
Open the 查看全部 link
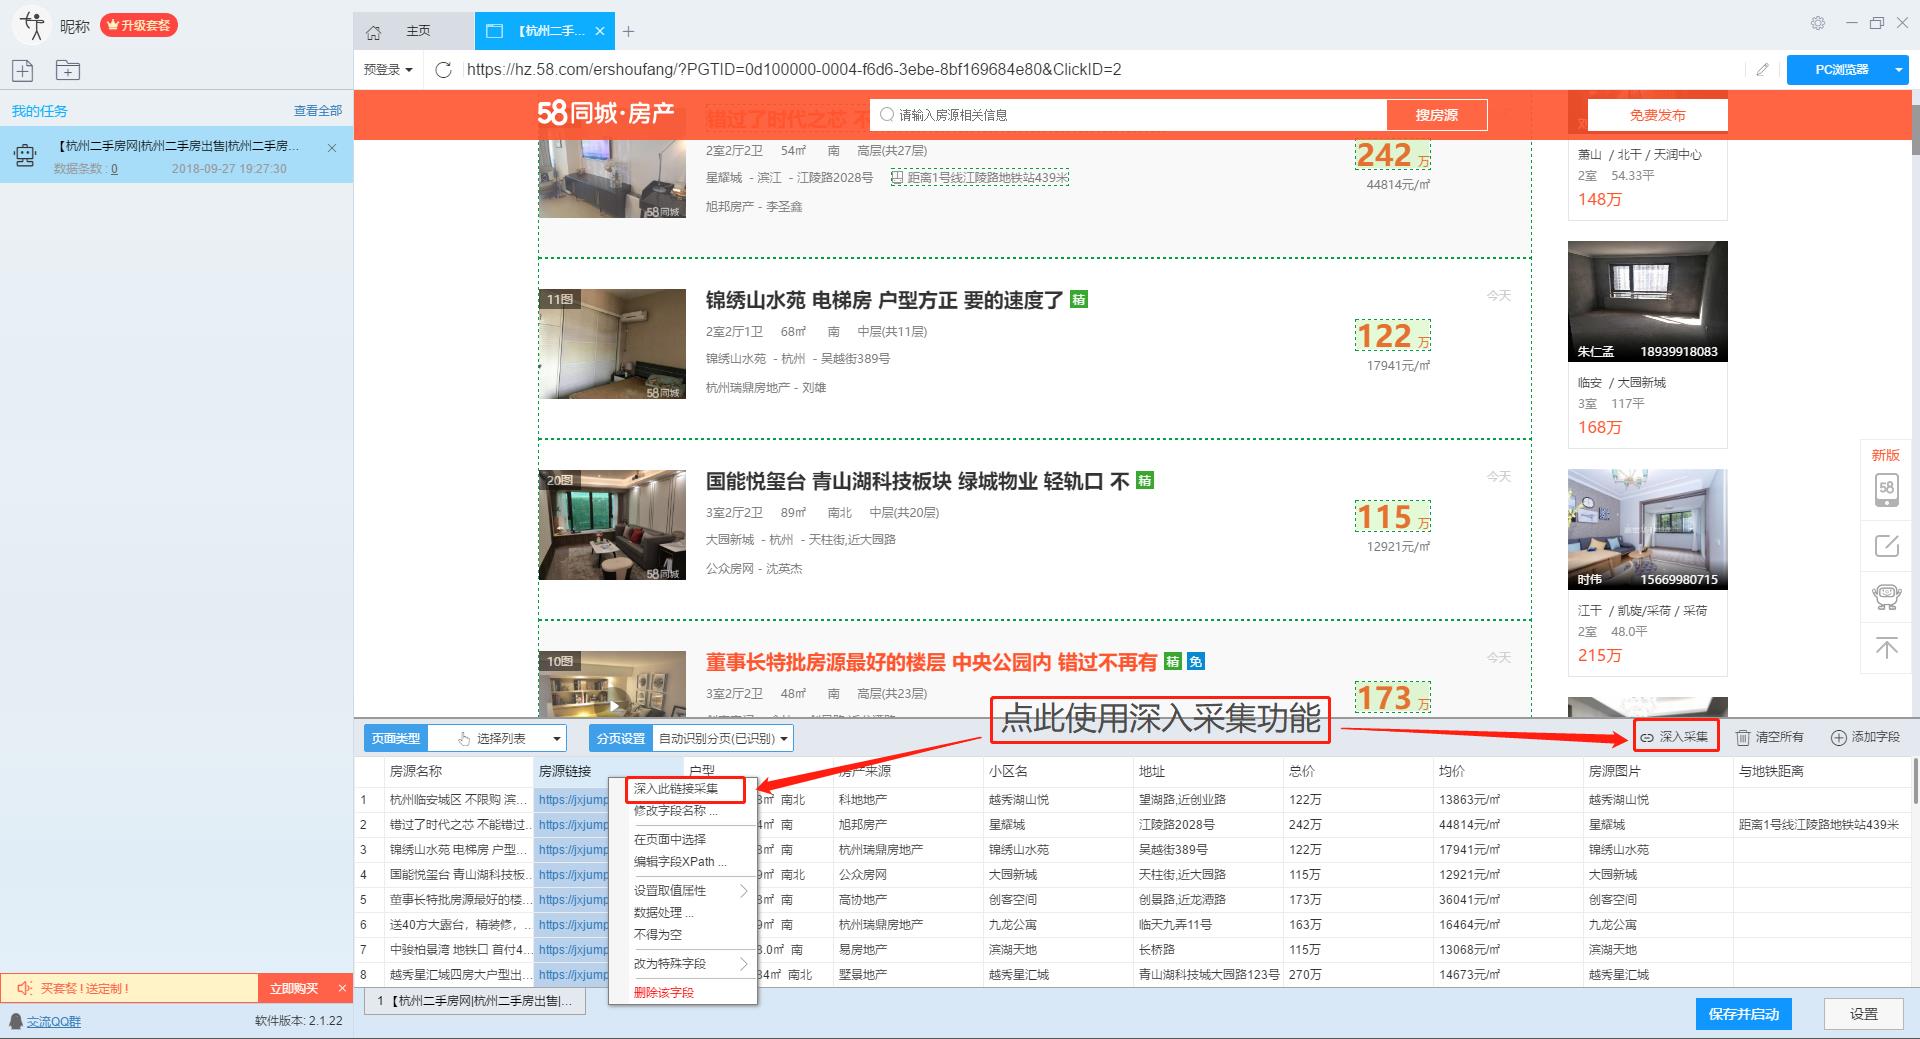[318, 111]
